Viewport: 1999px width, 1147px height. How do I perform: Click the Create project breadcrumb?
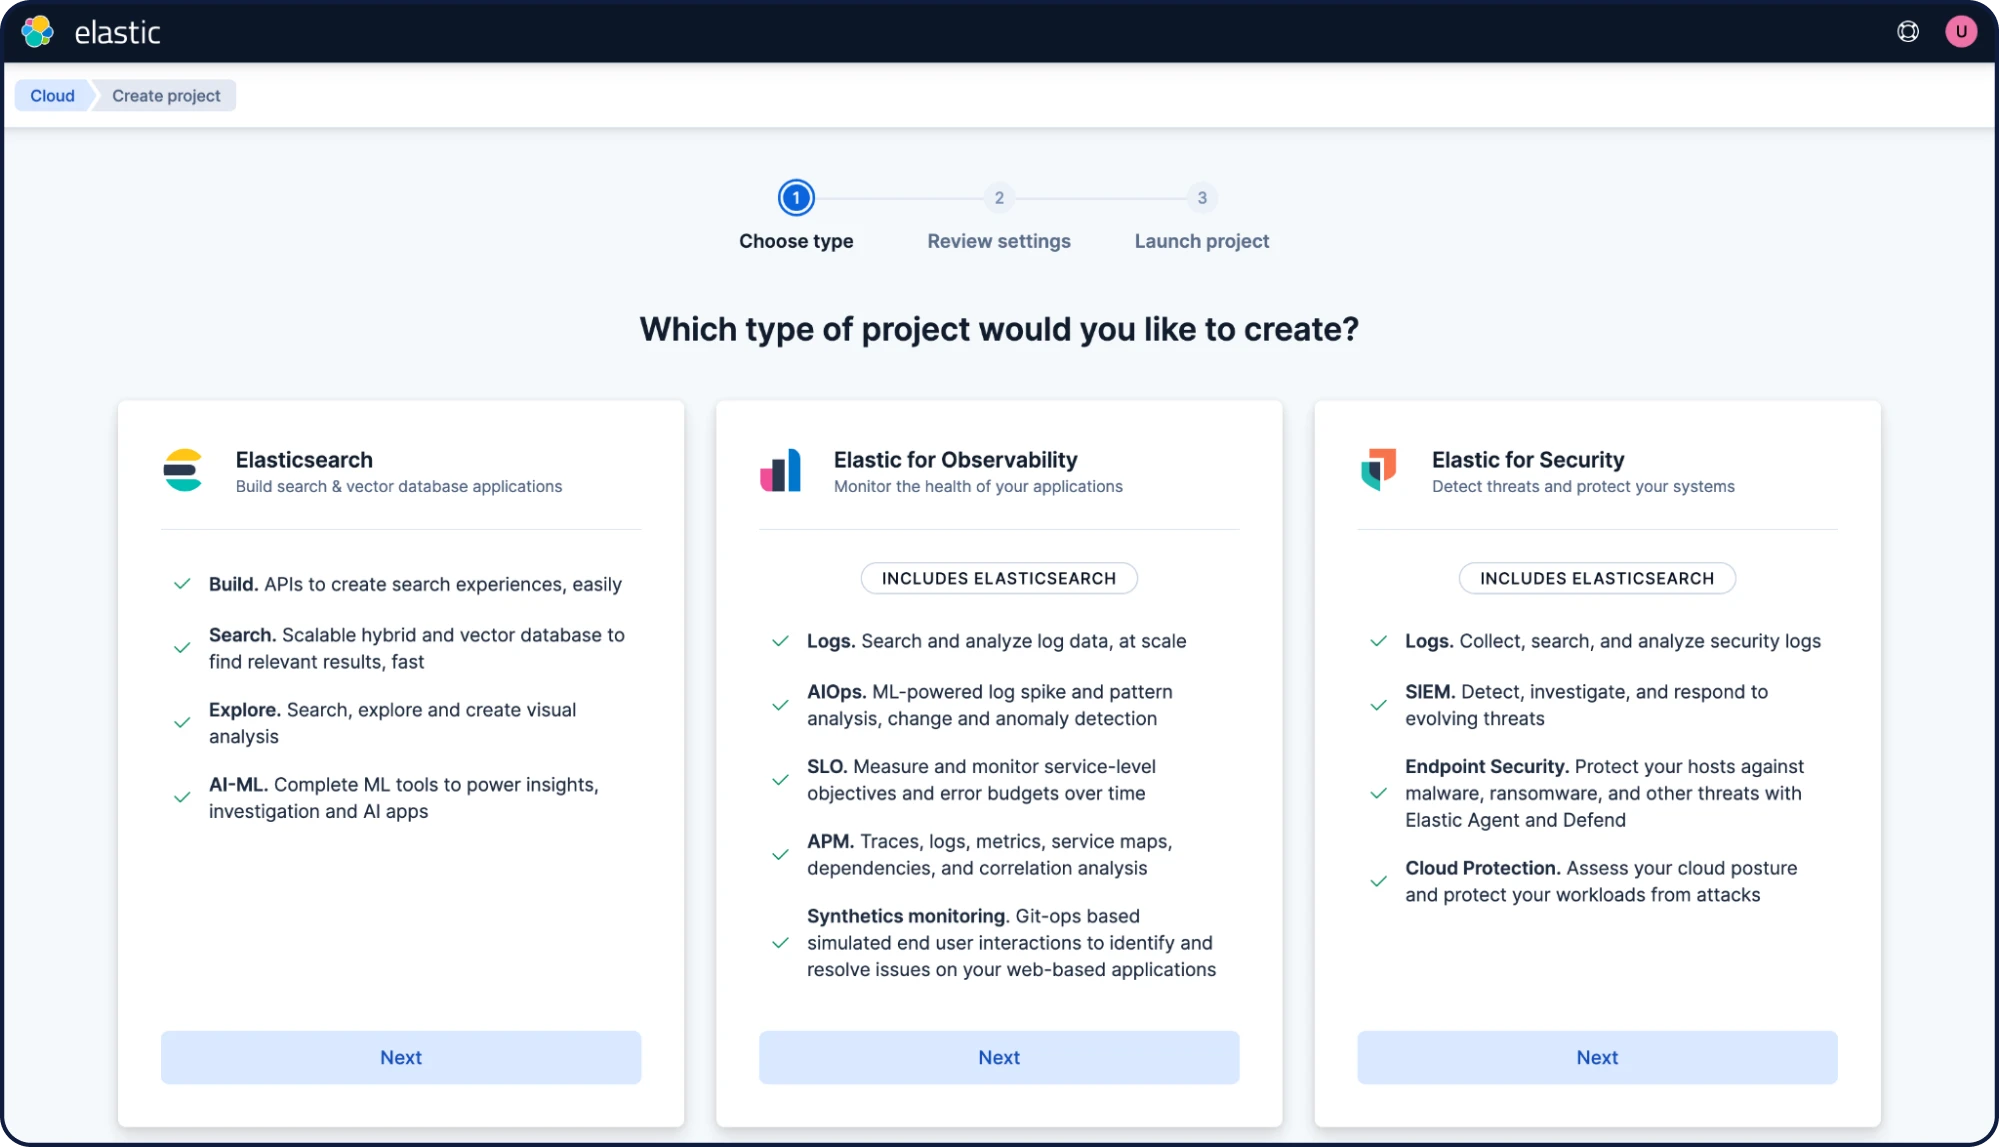point(166,96)
